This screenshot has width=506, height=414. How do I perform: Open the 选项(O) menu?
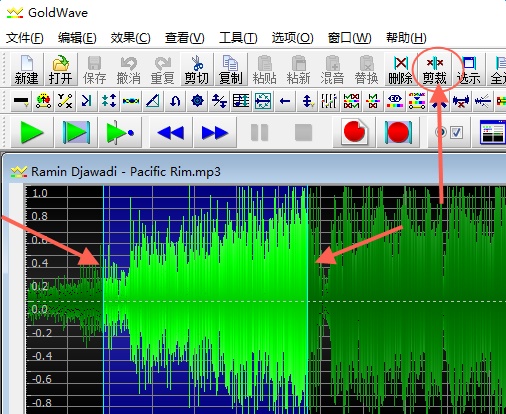[x=292, y=38]
